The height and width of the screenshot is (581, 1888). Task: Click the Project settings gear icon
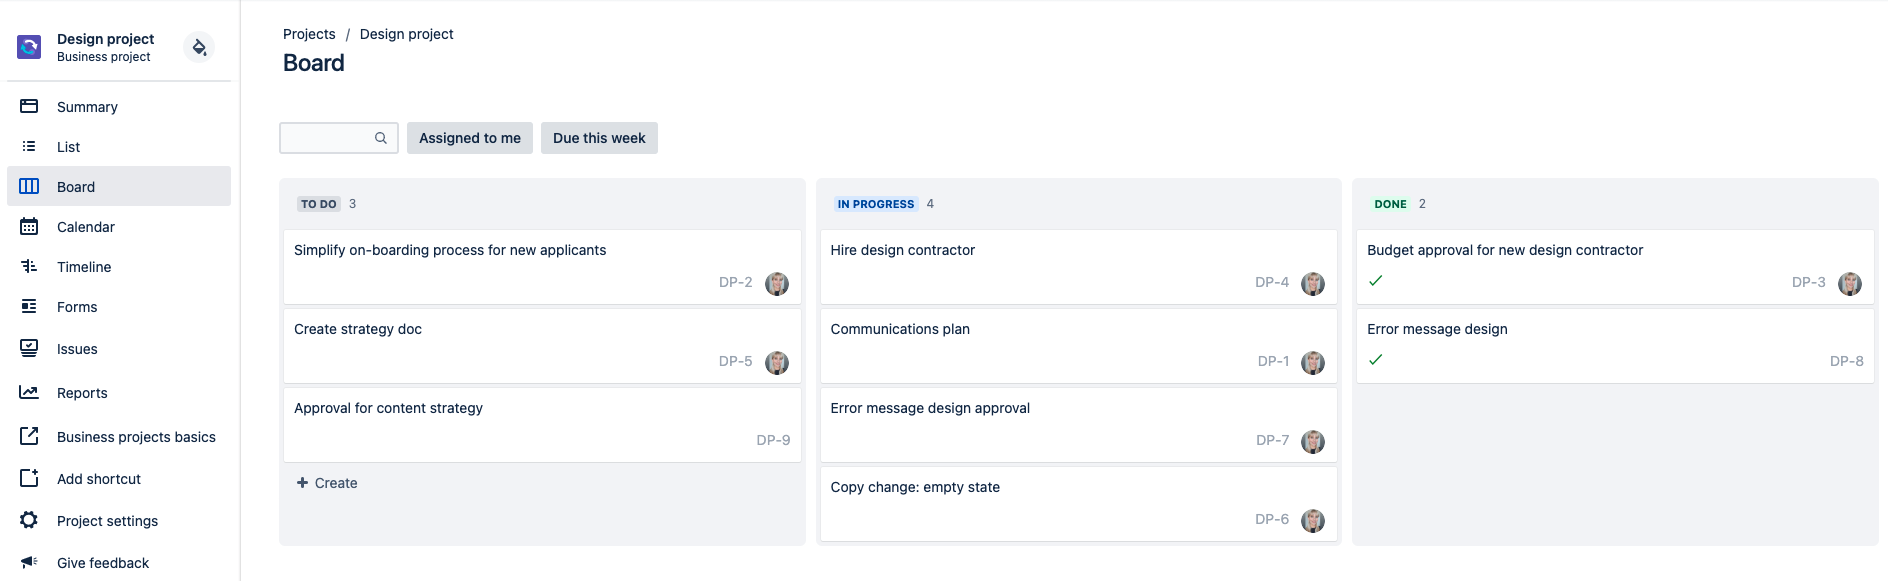pyautogui.click(x=29, y=520)
